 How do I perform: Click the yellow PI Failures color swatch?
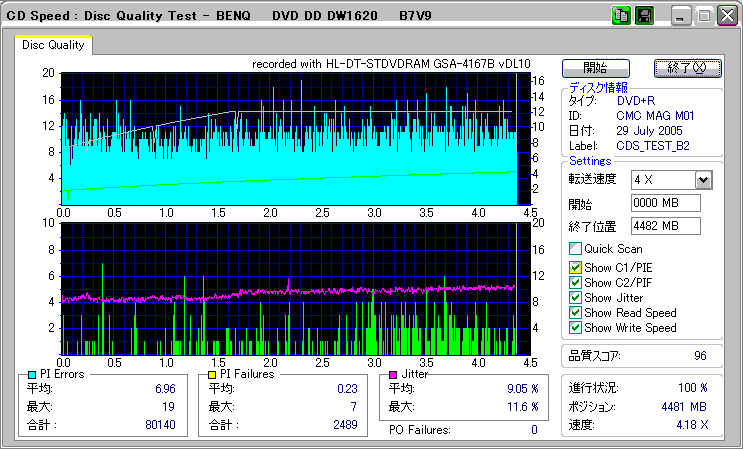point(213,374)
